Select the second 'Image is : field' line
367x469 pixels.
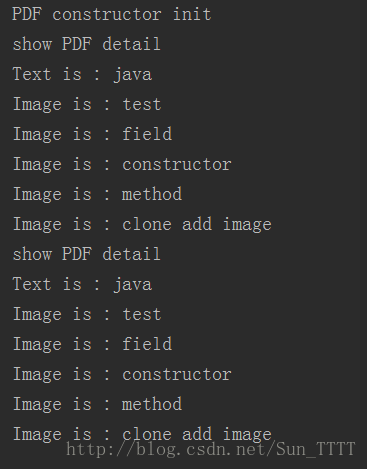click(92, 344)
